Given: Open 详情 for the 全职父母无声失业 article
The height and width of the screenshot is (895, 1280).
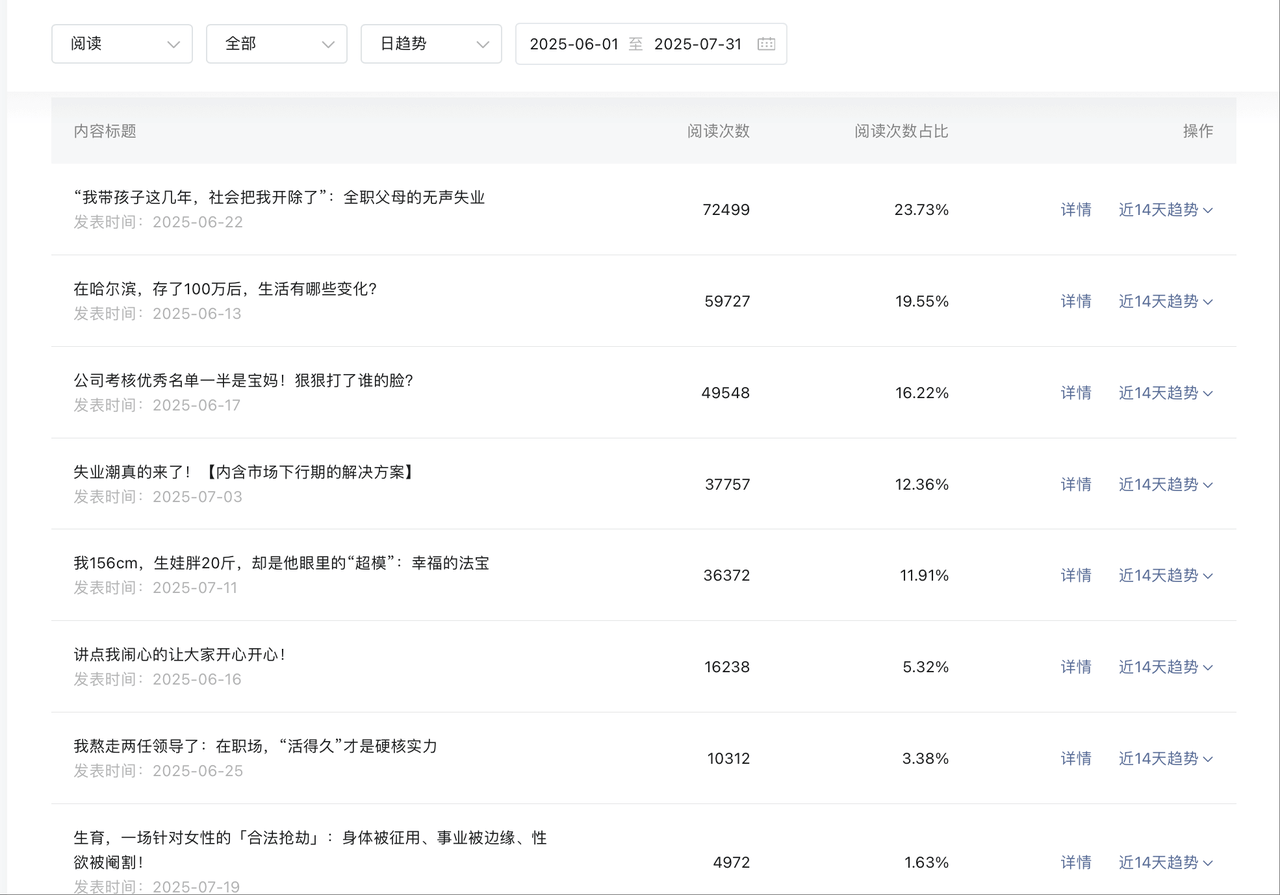Looking at the screenshot, I should tap(1076, 210).
